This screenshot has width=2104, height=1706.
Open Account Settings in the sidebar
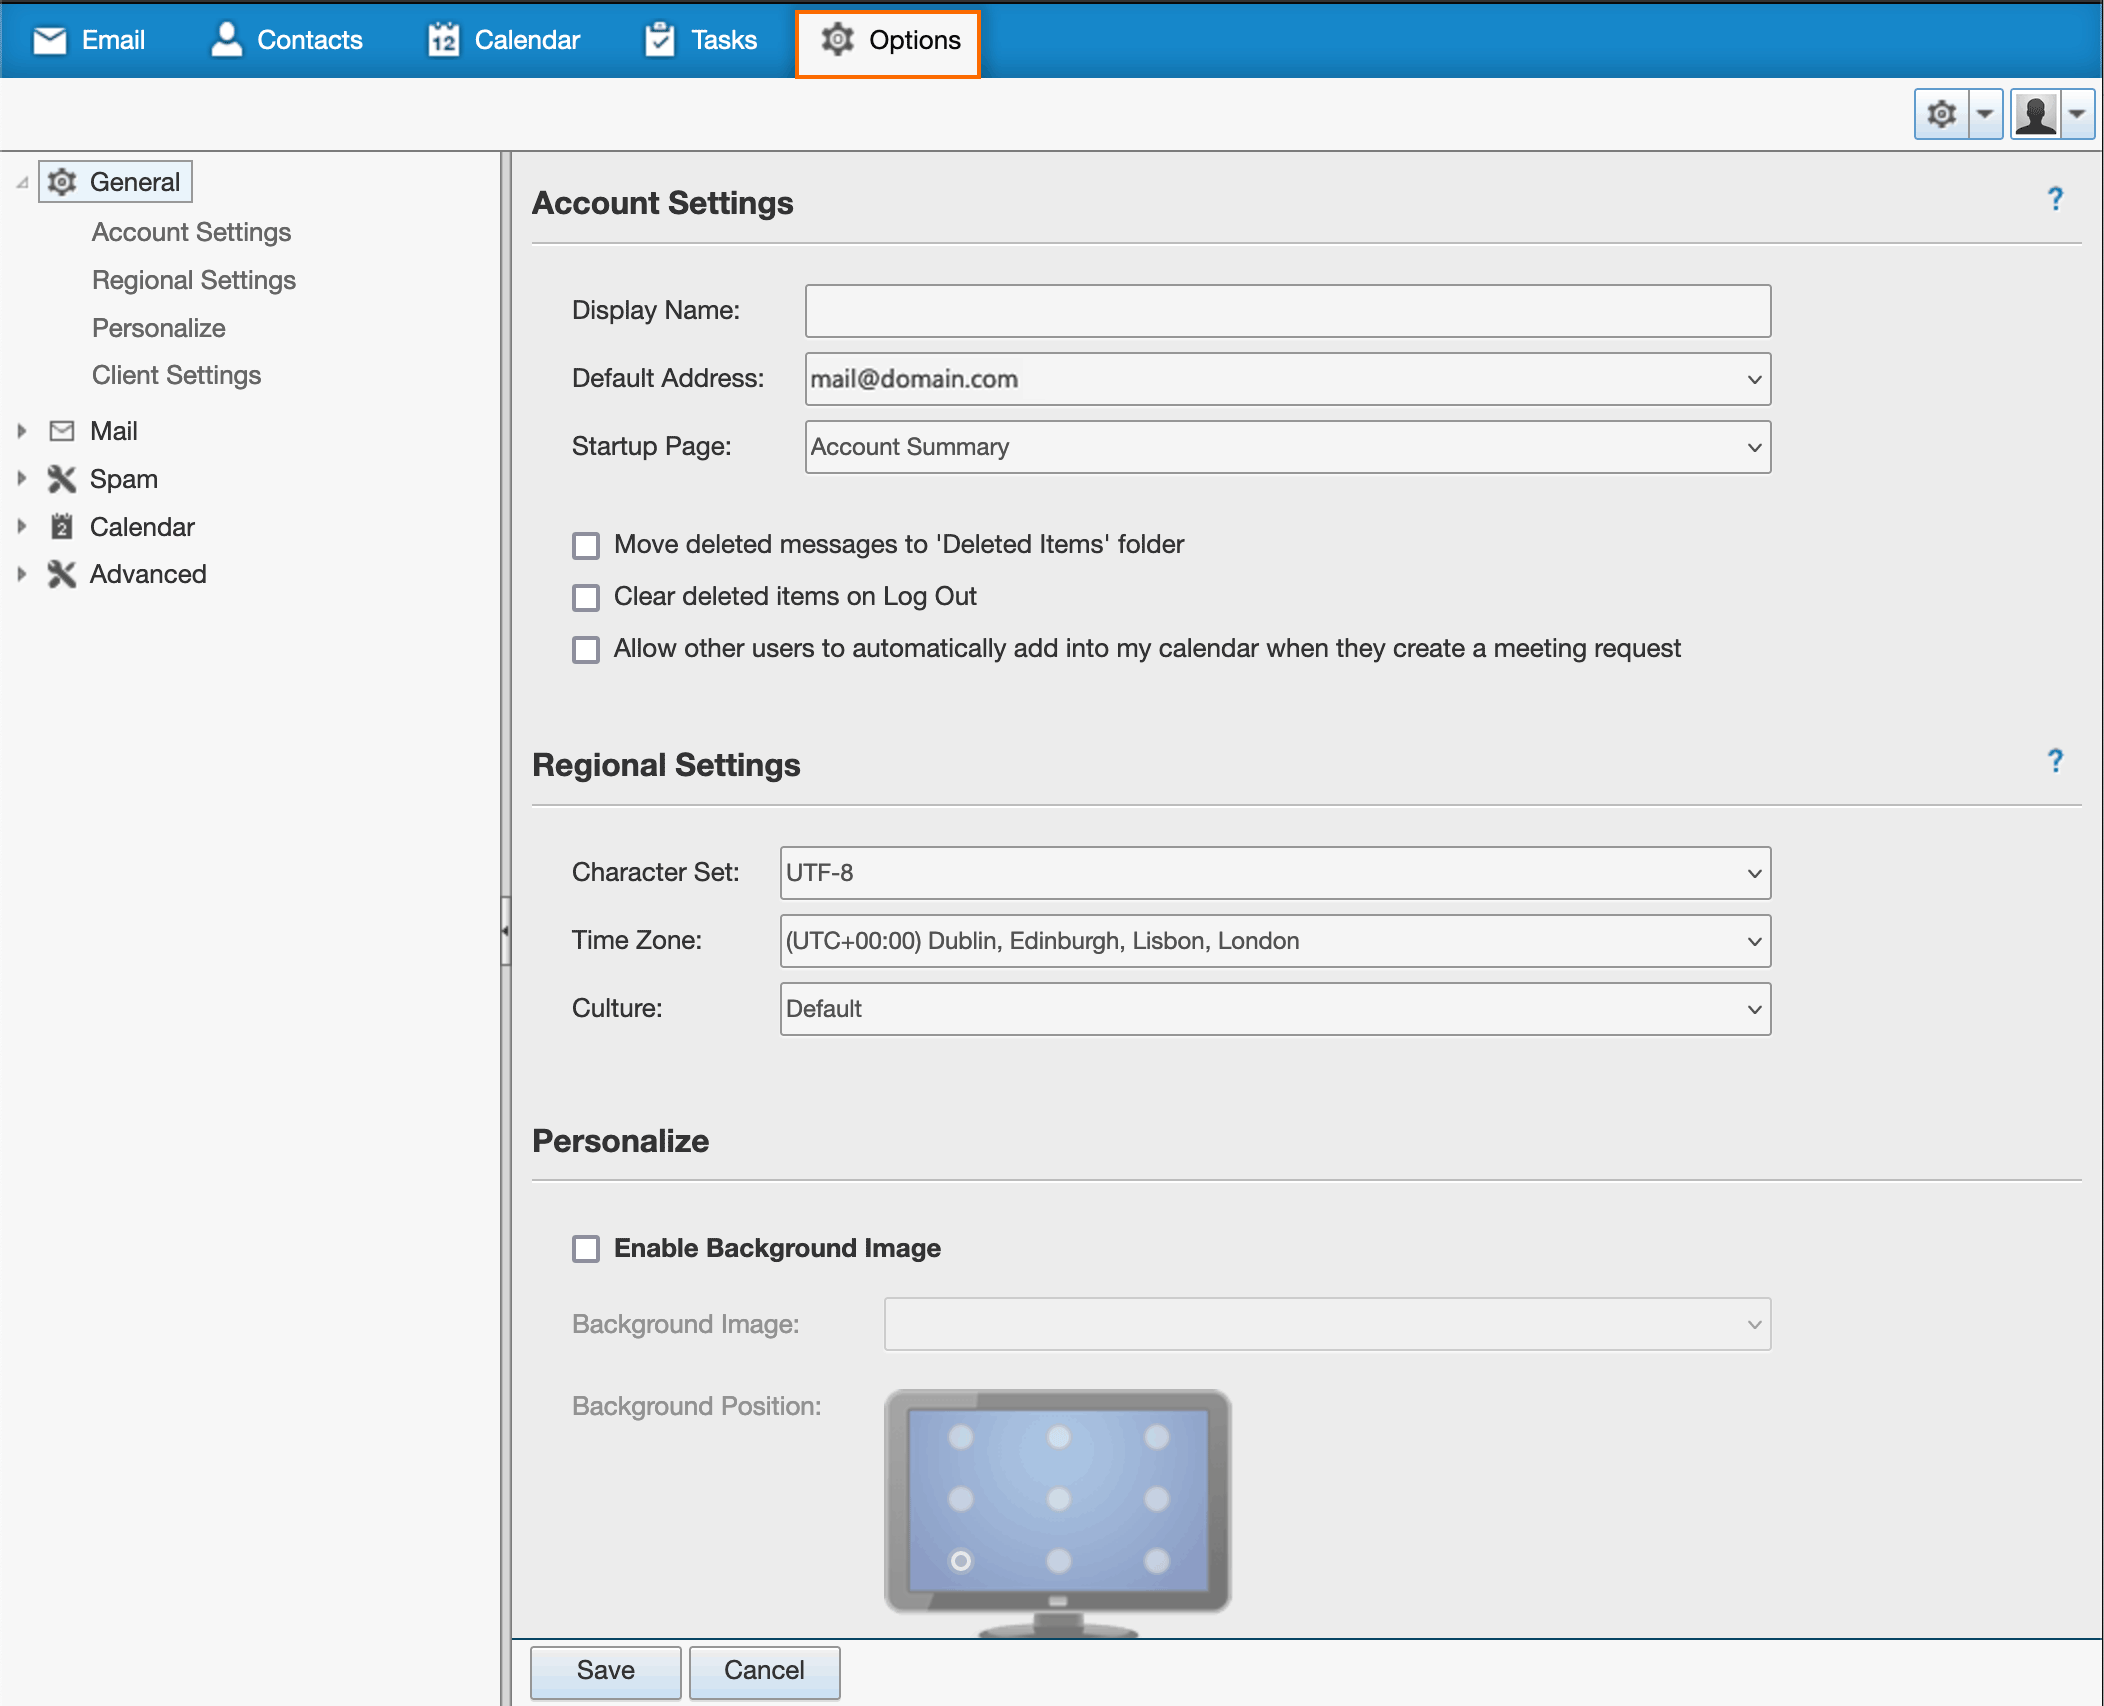click(x=191, y=232)
